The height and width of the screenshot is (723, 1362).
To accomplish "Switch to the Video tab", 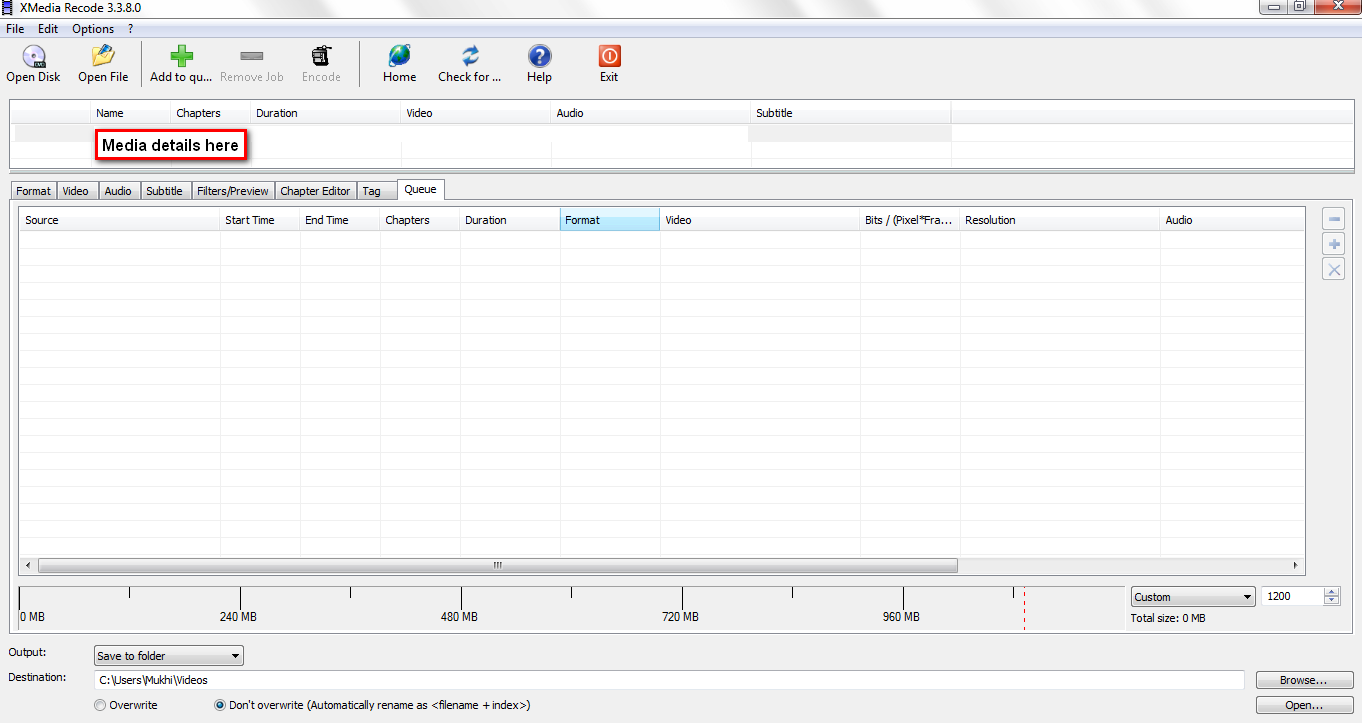I will (x=76, y=191).
